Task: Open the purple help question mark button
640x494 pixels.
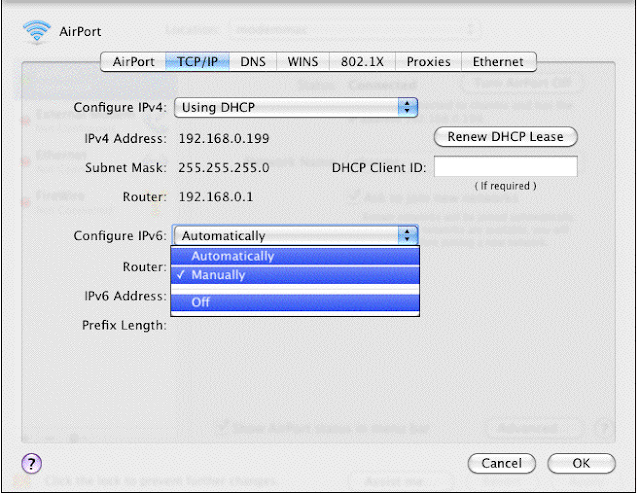Action: (31, 464)
